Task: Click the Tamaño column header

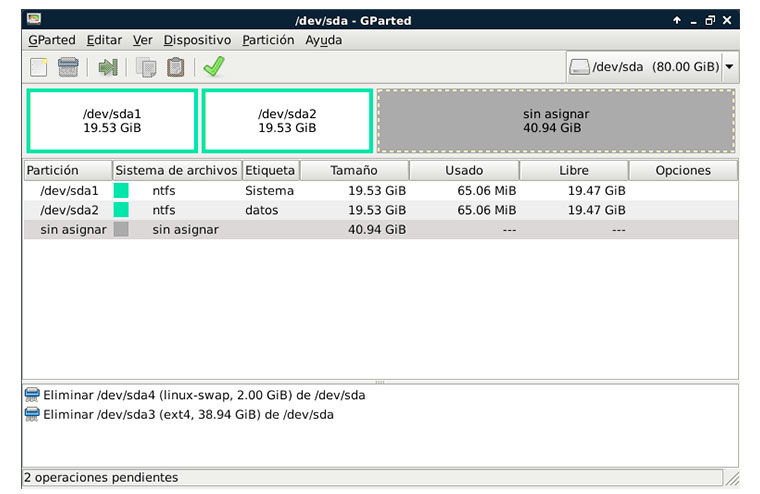Action: pyautogui.click(x=354, y=170)
